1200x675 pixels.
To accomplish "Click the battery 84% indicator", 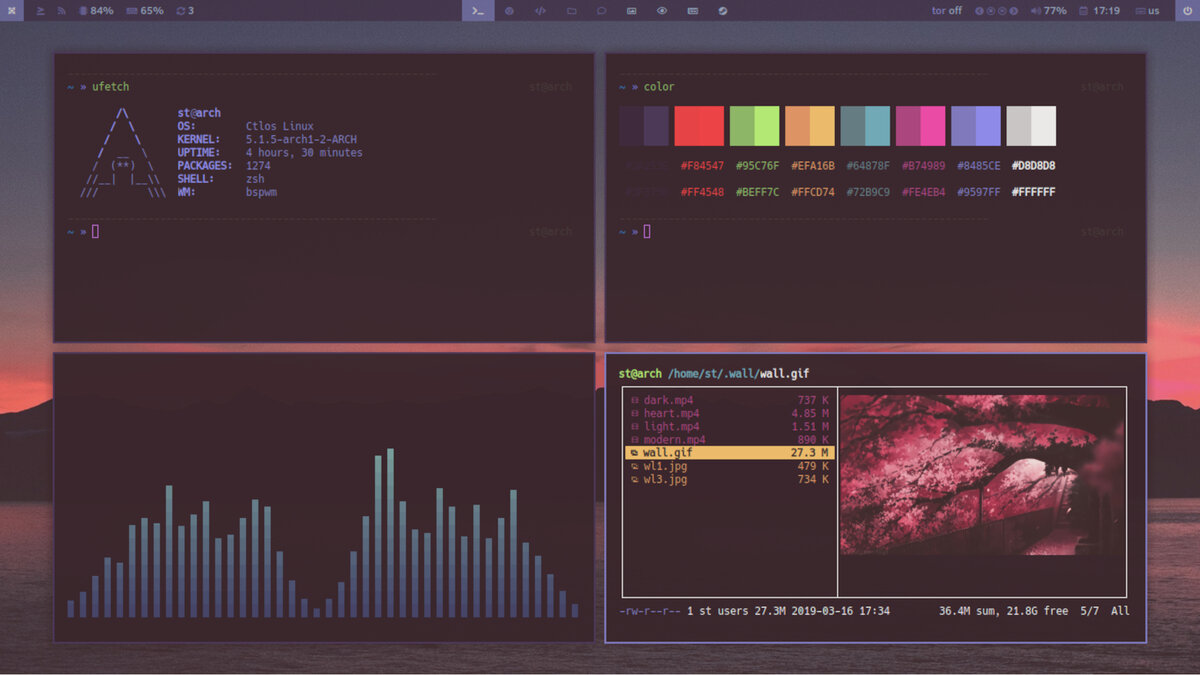I will 96,10.
